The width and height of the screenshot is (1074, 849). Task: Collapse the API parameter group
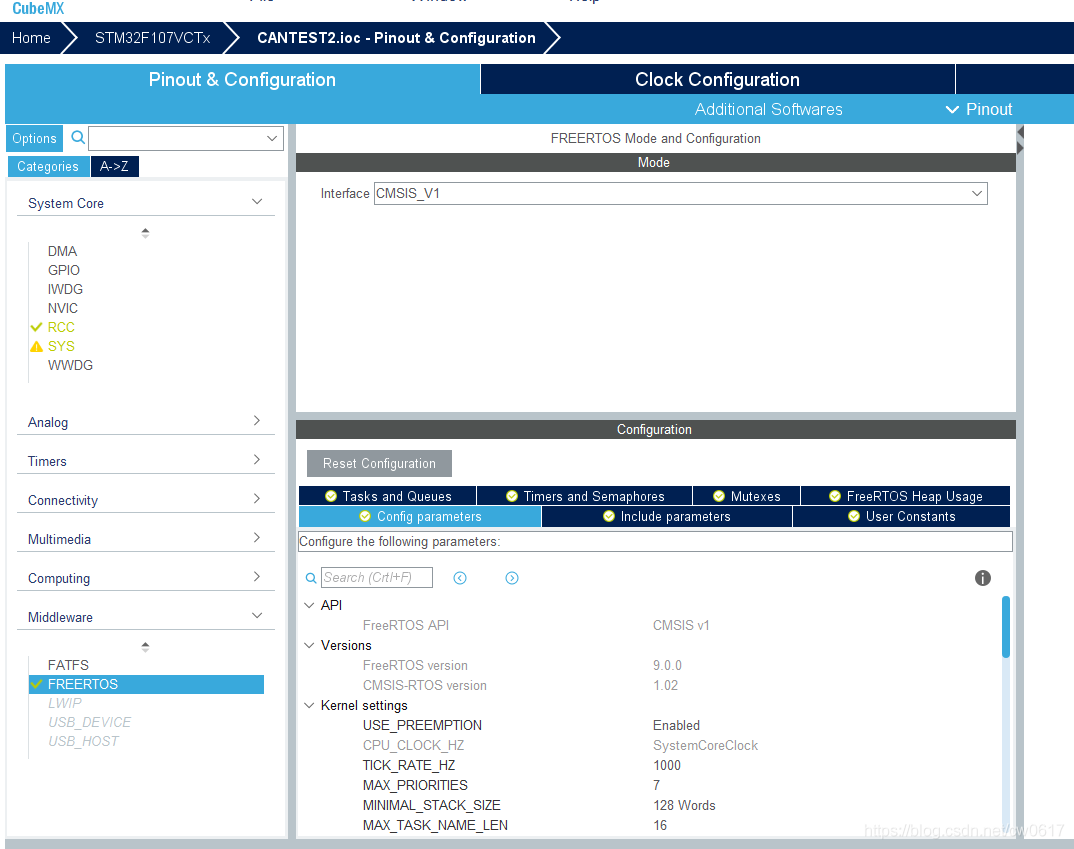310,605
